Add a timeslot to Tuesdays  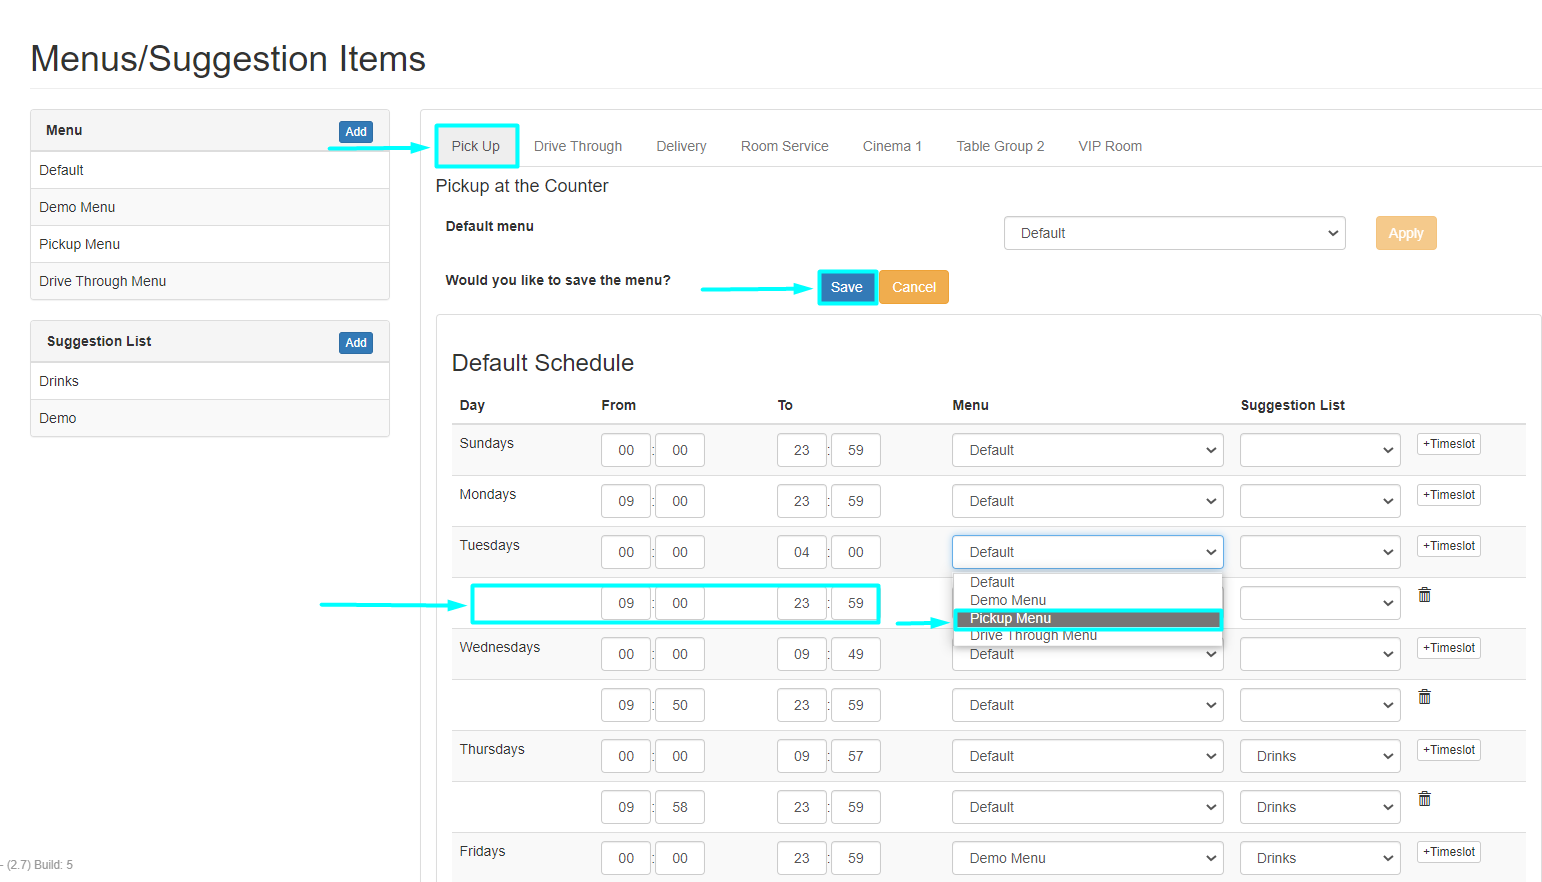(1449, 546)
